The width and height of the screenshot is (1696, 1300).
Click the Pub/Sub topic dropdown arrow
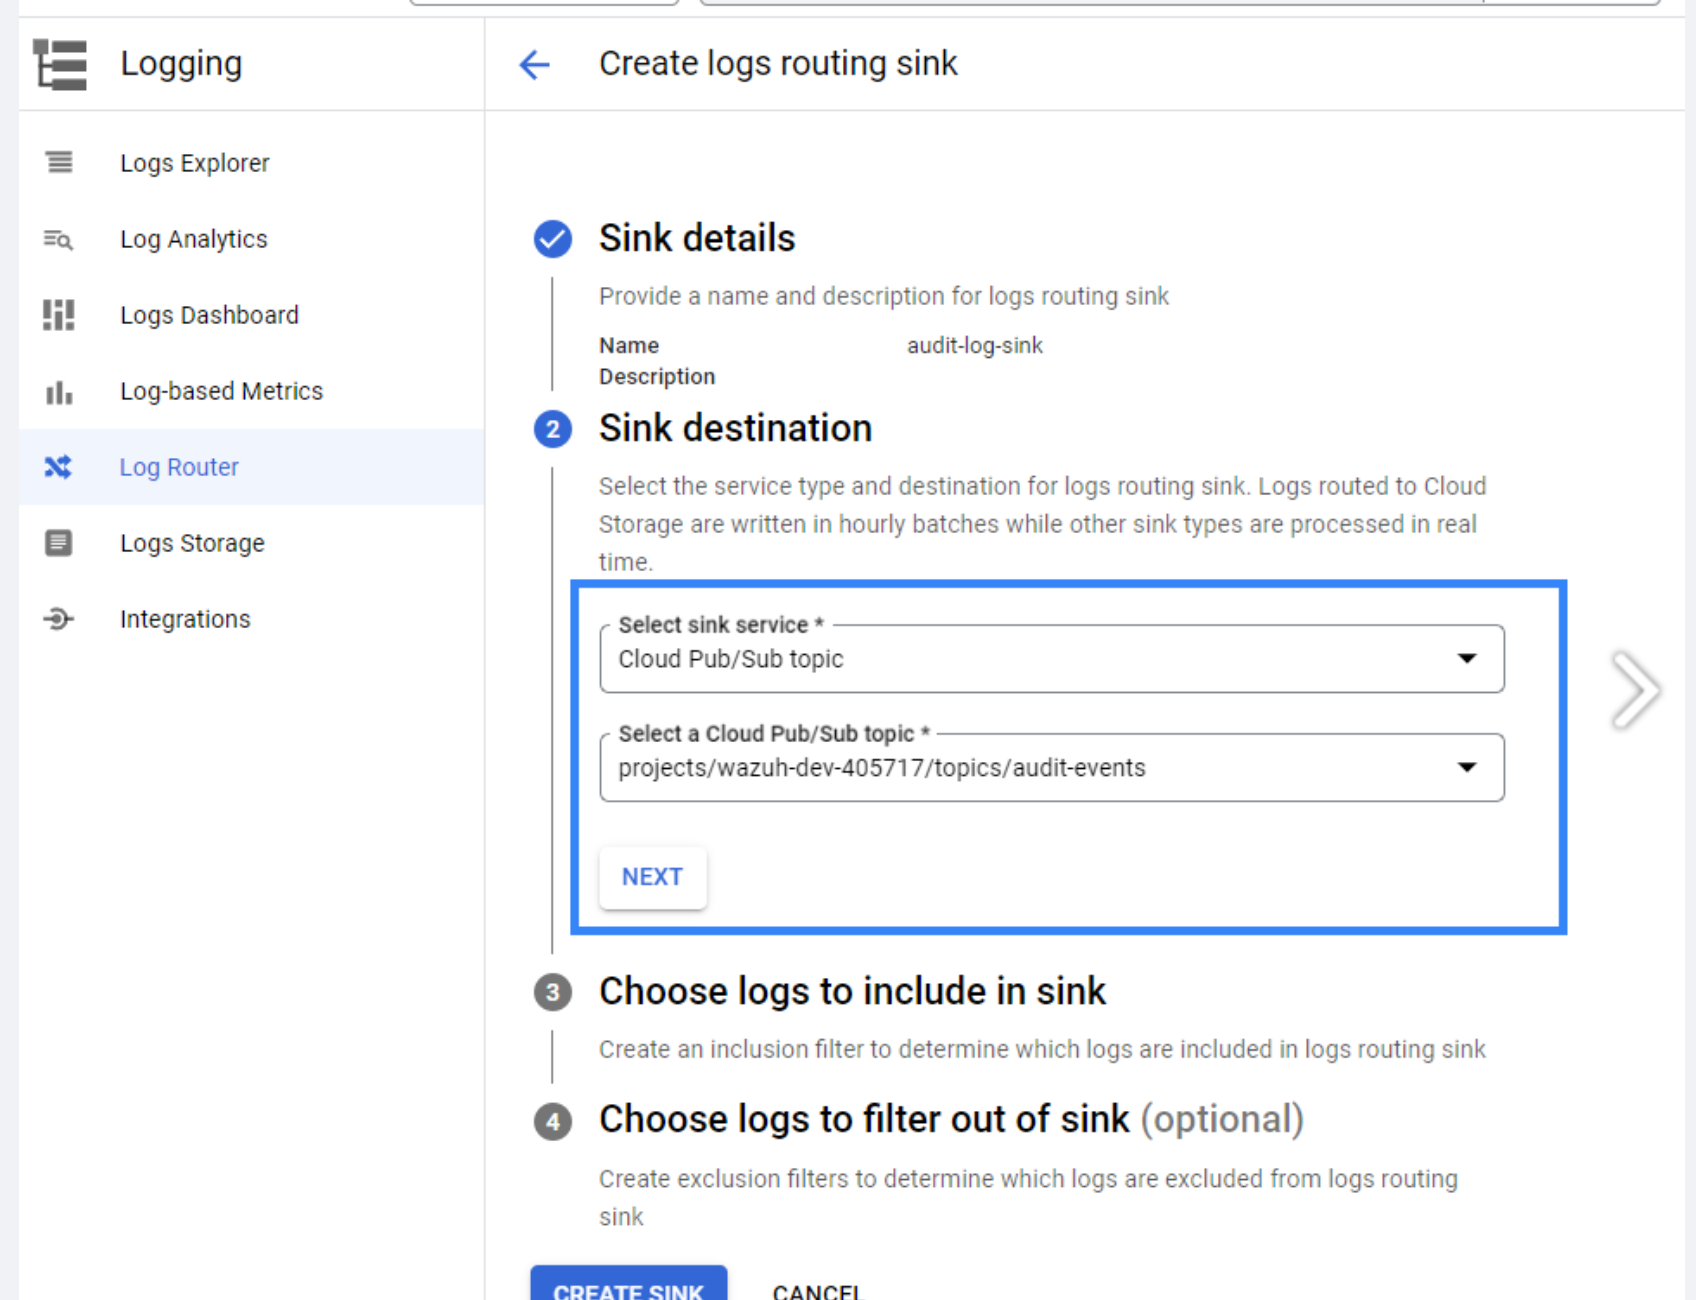click(1467, 767)
